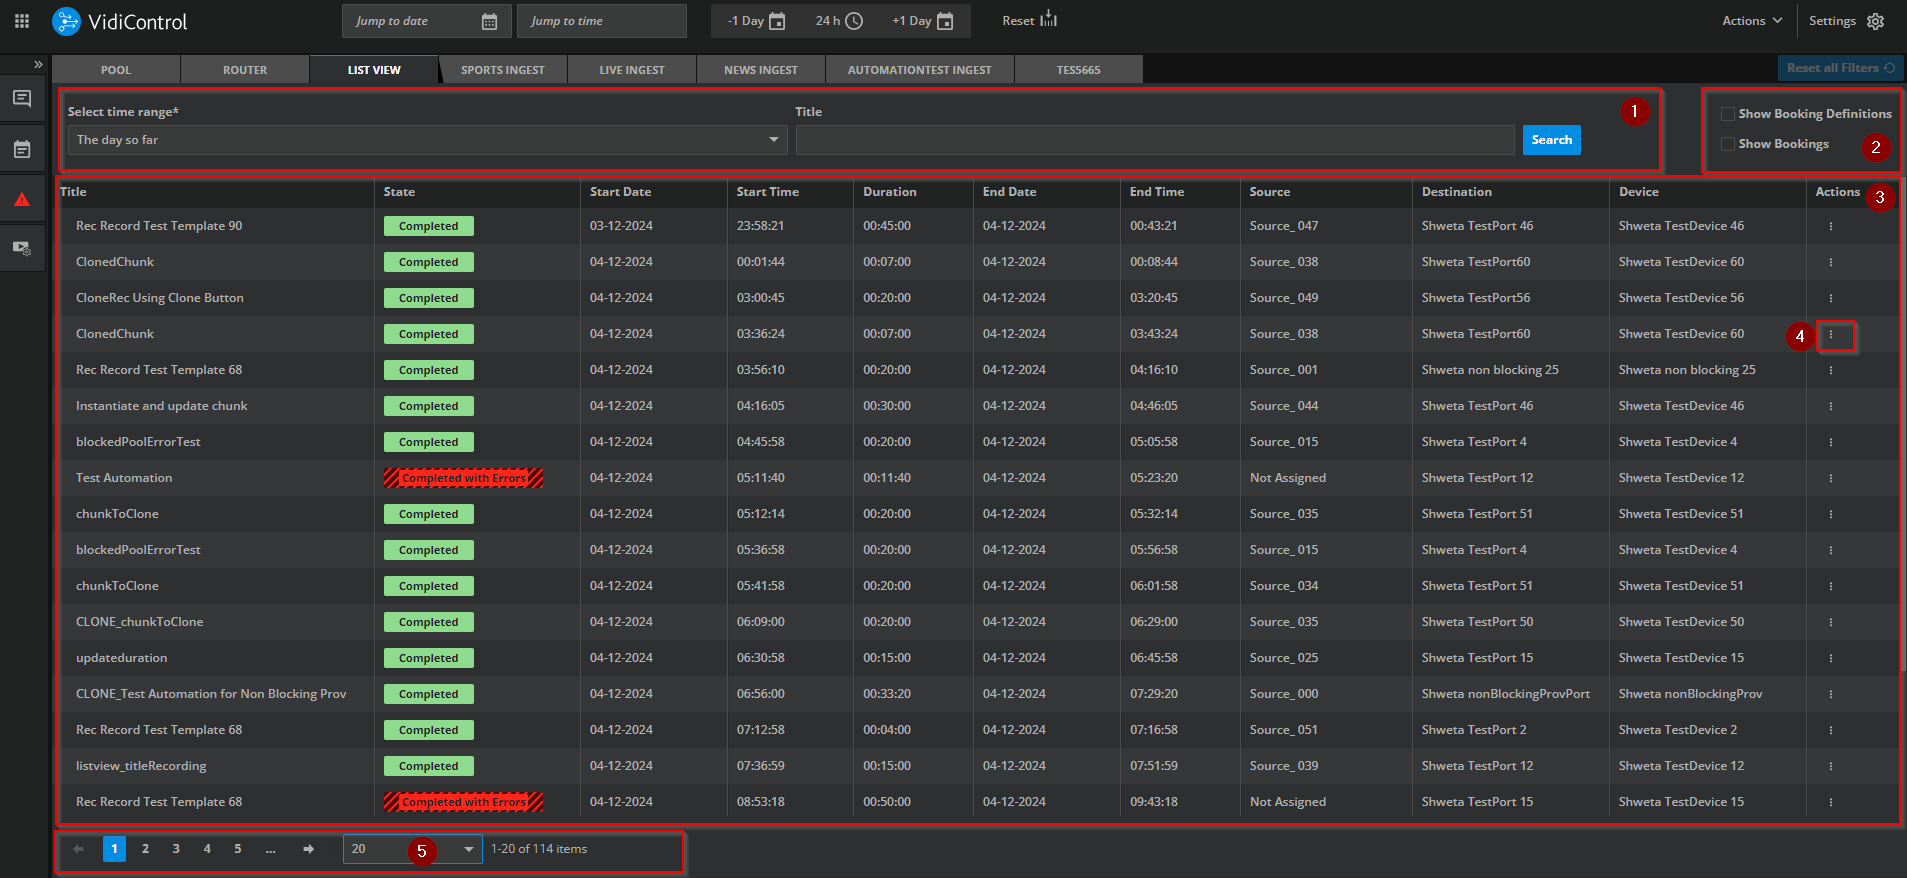Open the app launcher grid icon
This screenshot has width=1907, height=878.
click(x=22, y=21)
